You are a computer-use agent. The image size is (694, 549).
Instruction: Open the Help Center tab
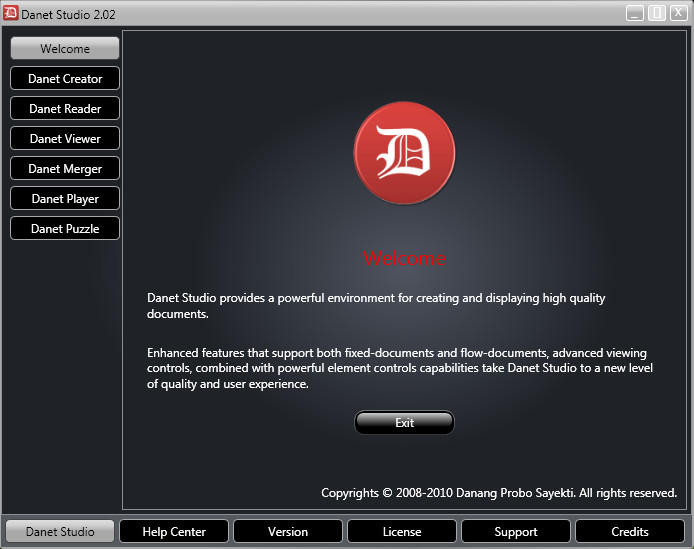tap(174, 531)
